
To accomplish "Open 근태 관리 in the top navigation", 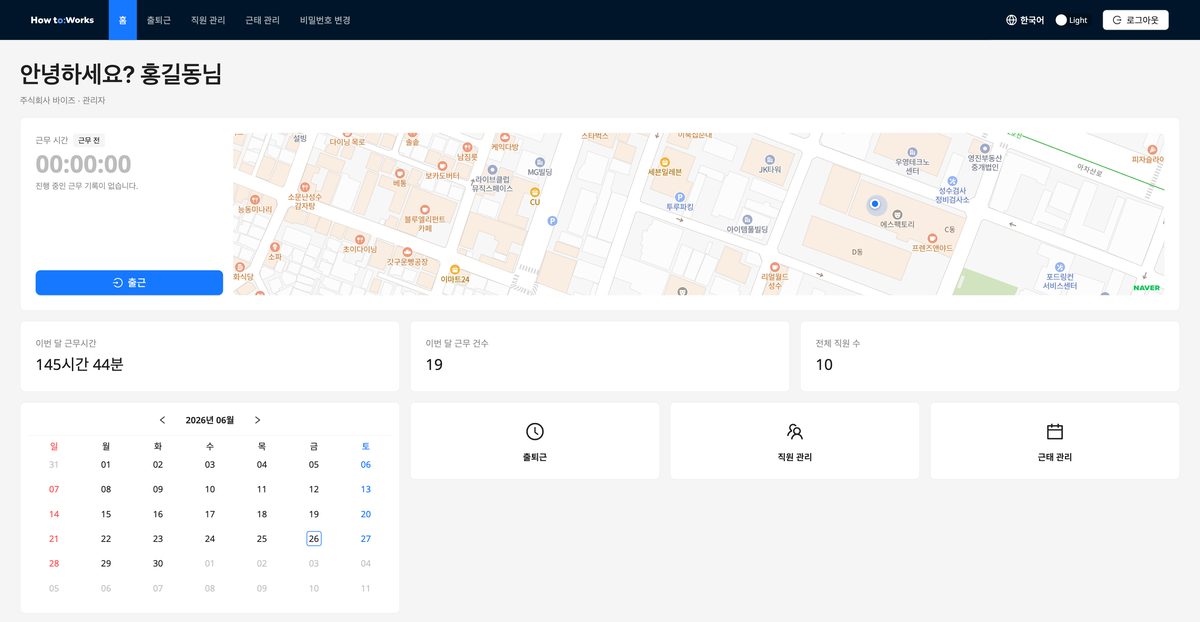I will pyautogui.click(x=262, y=20).
